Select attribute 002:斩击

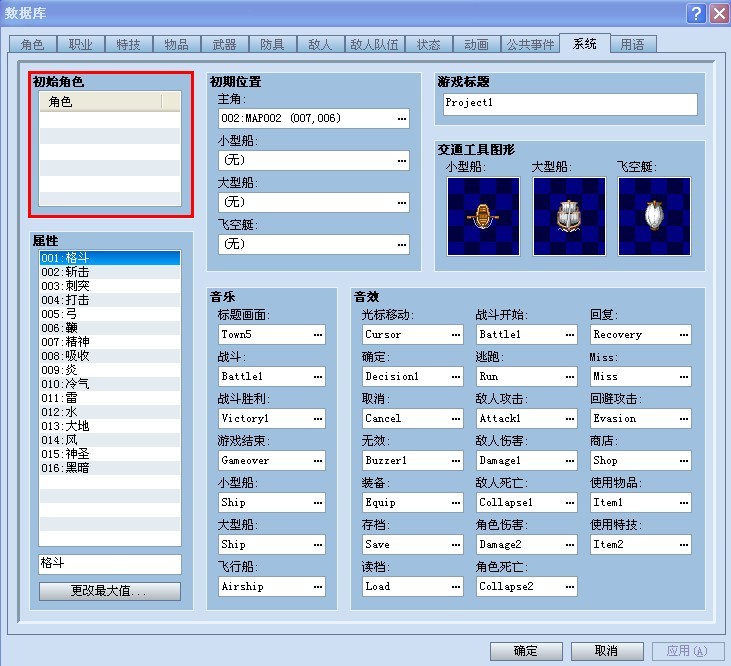coord(110,272)
